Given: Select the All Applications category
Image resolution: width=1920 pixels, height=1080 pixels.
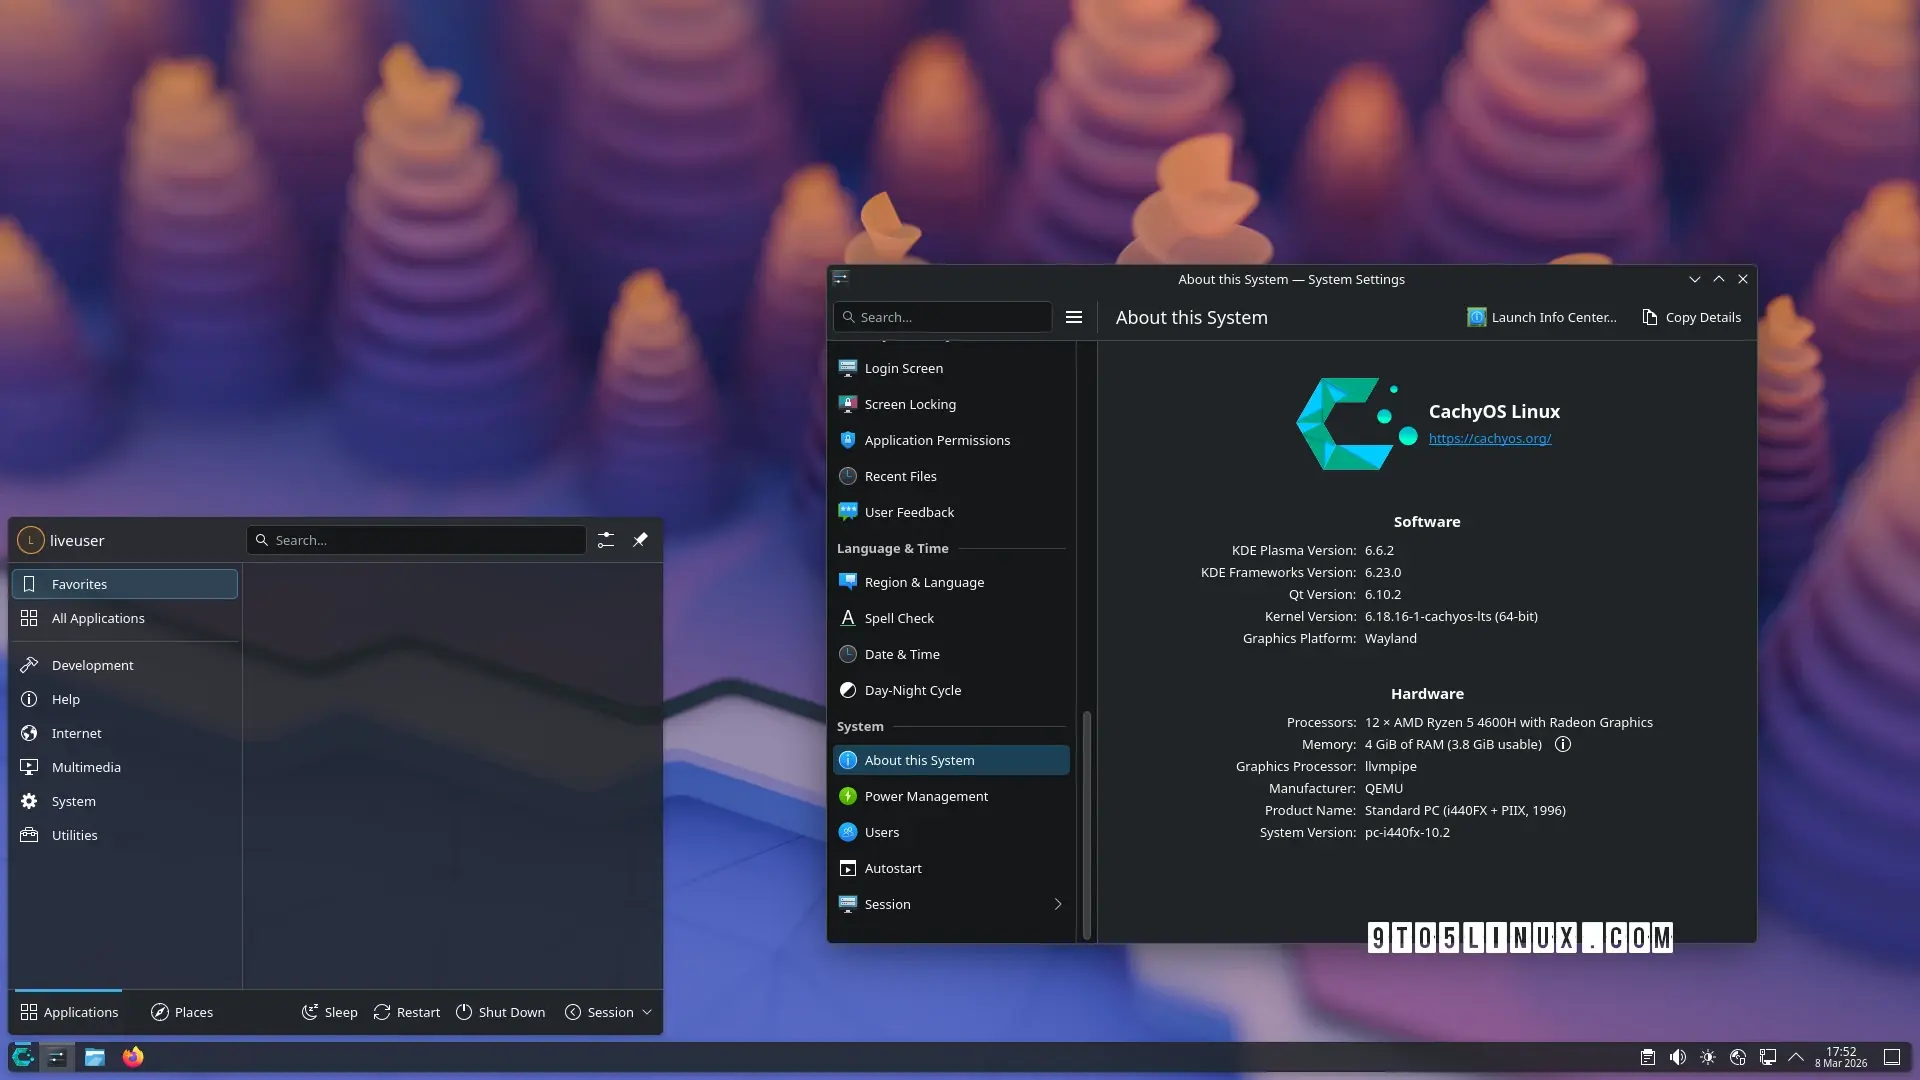Looking at the screenshot, I should 98,618.
